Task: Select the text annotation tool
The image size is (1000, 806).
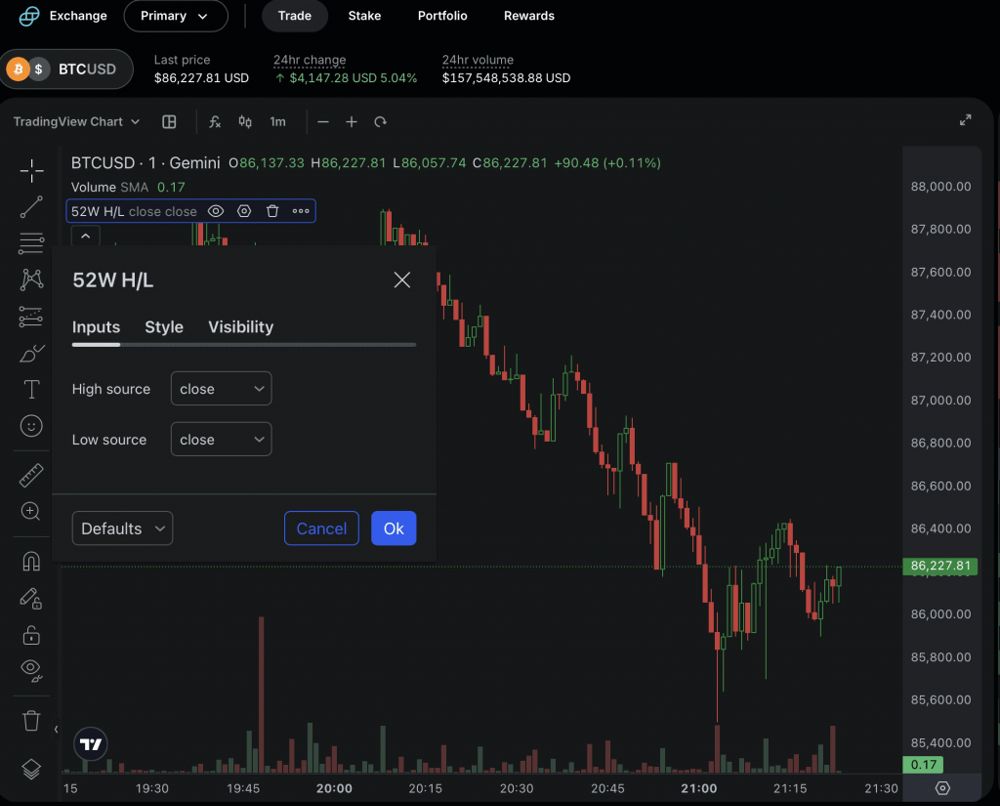Action: [x=31, y=389]
